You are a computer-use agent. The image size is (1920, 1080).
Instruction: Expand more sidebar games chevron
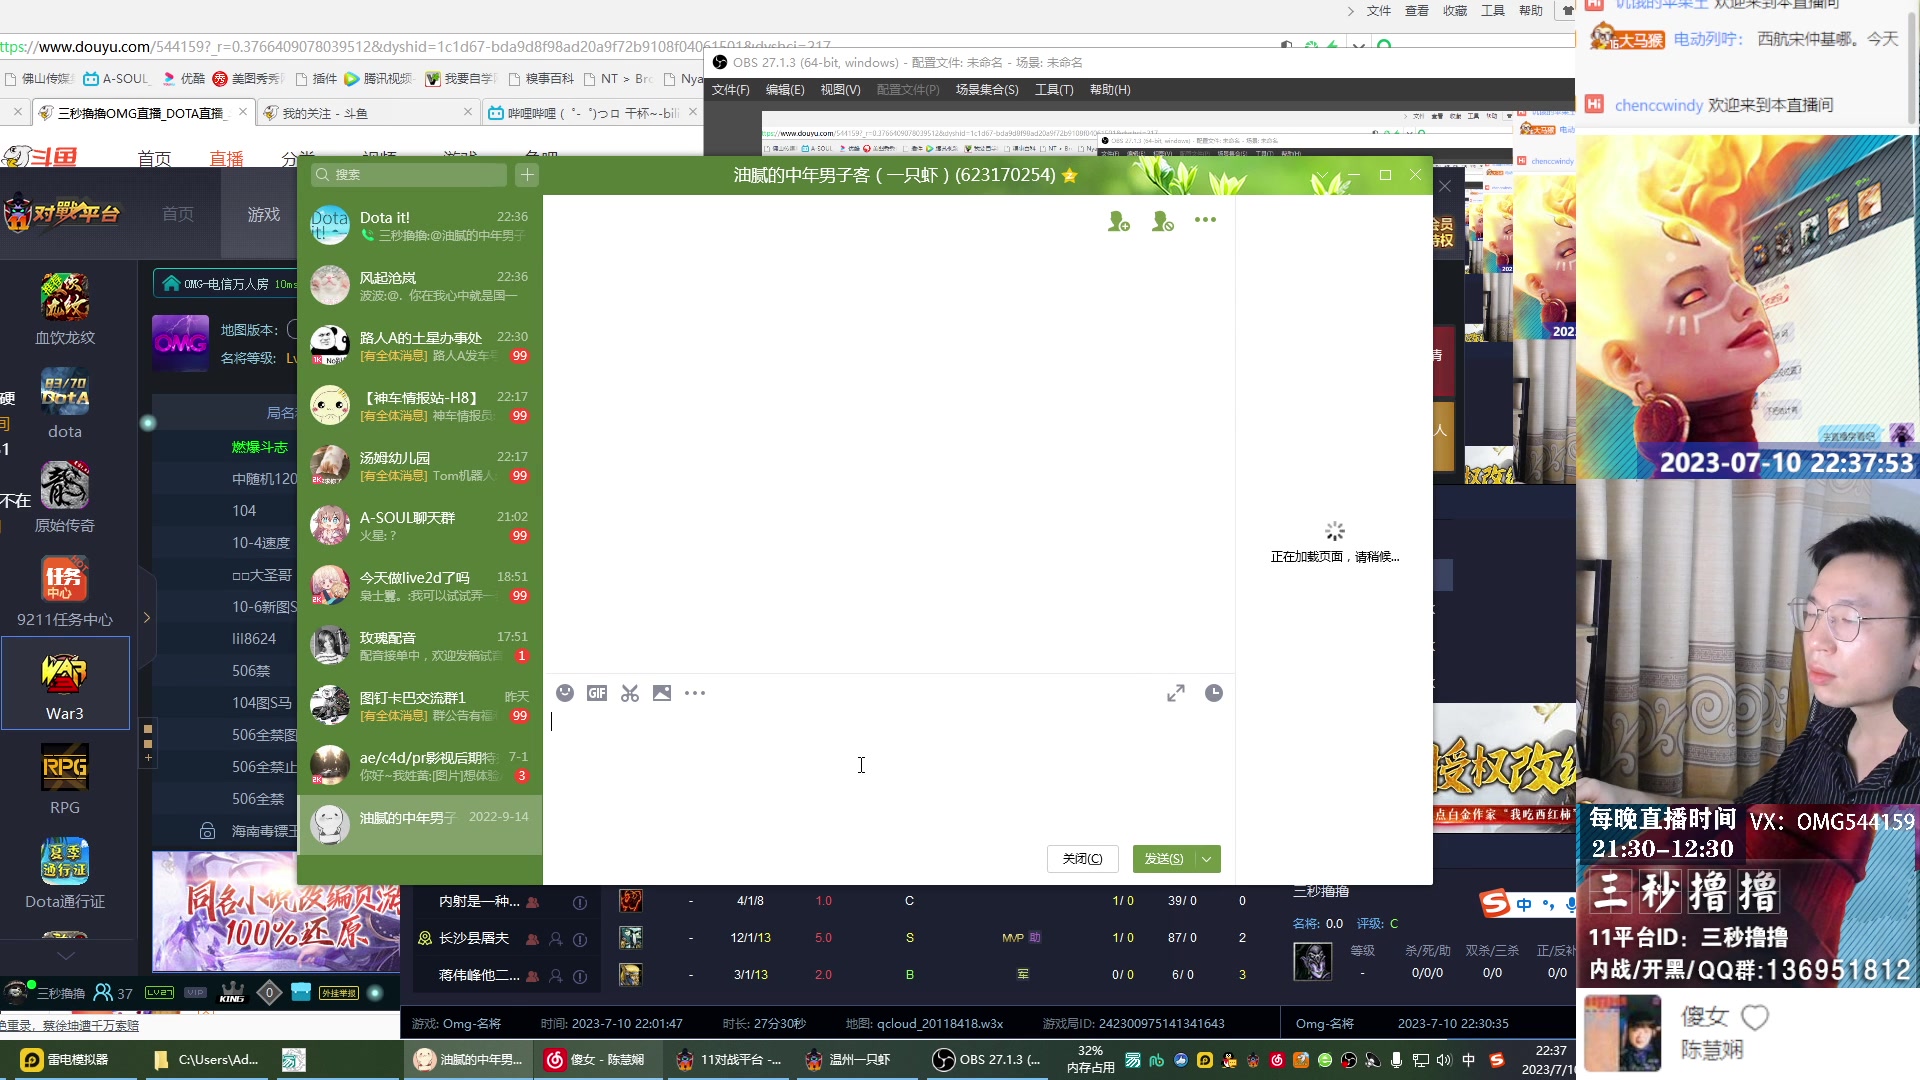click(65, 955)
